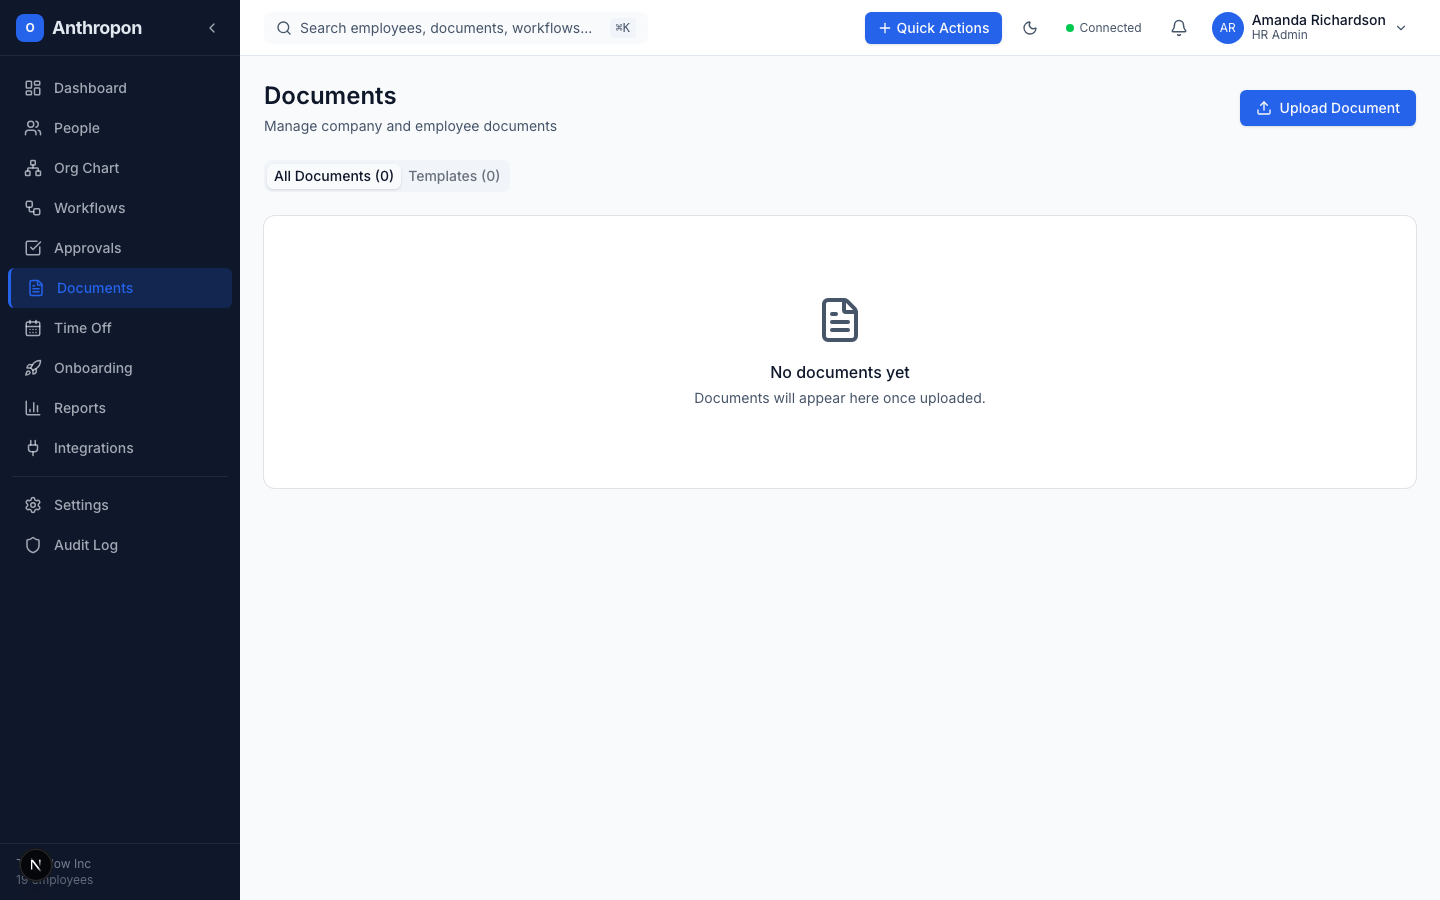
Task: Open the Dashboard from the sidebar
Action: pos(90,88)
